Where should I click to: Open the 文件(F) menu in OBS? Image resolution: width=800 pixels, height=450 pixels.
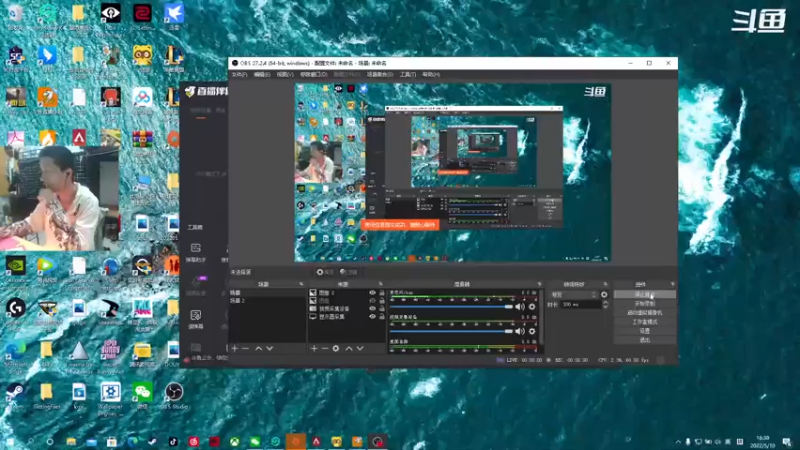(x=239, y=74)
